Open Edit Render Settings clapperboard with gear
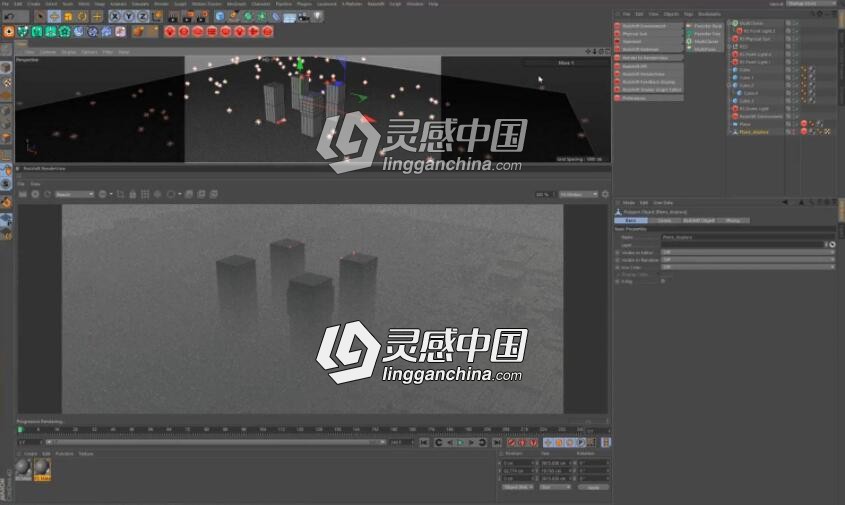 pyautogui.click(x=201, y=18)
